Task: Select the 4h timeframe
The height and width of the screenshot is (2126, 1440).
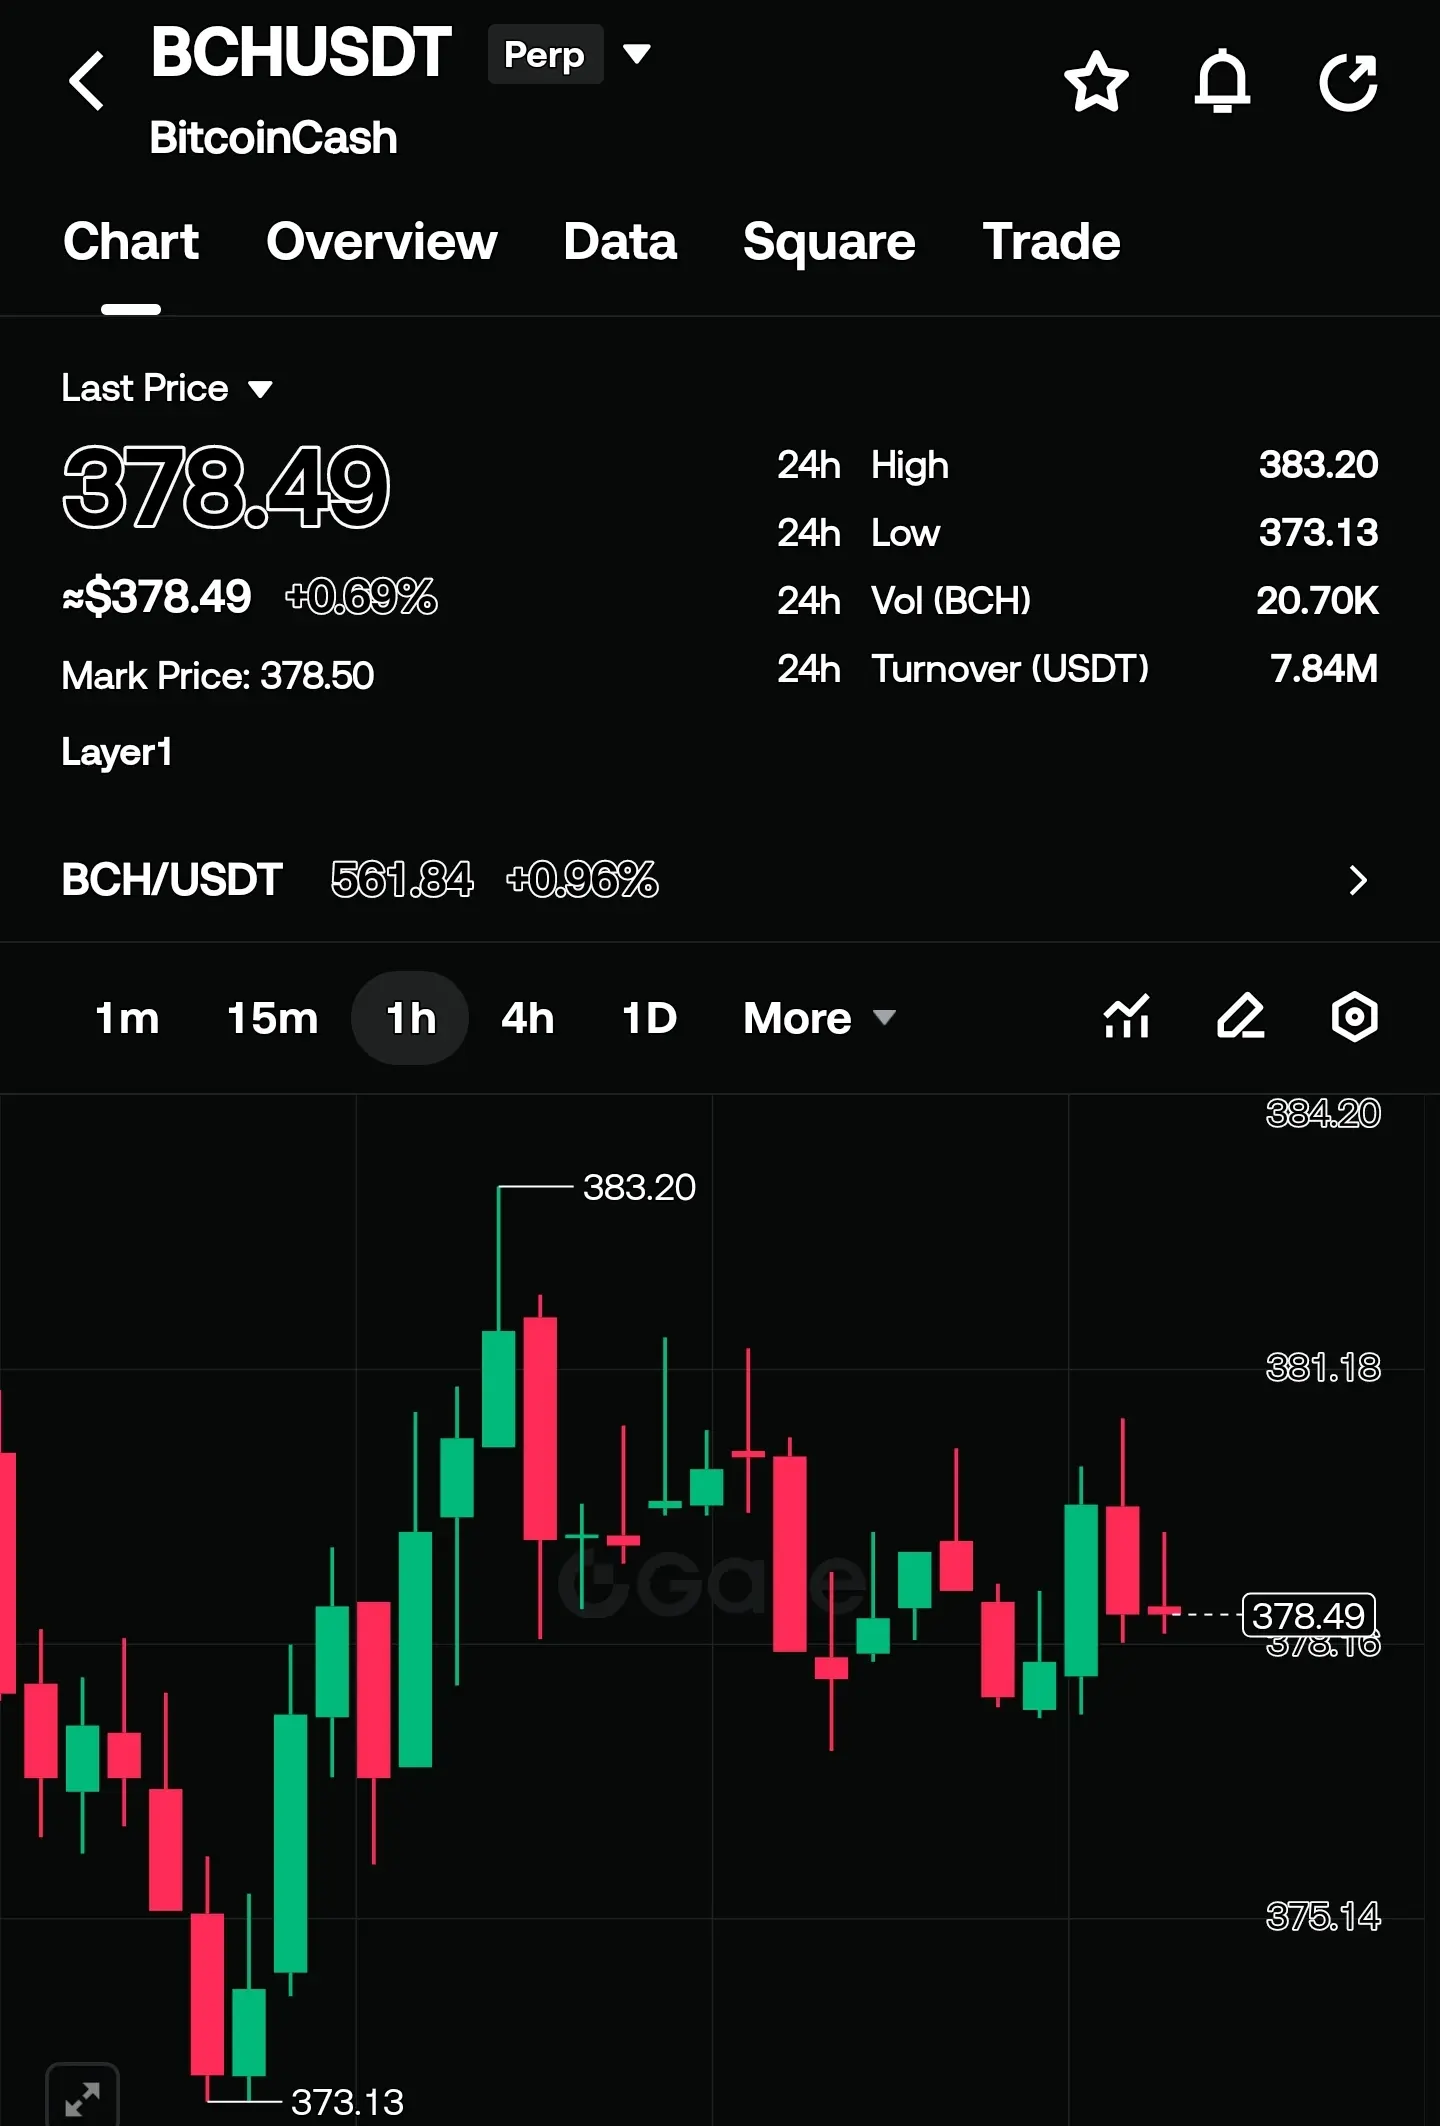Action: (527, 1018)
